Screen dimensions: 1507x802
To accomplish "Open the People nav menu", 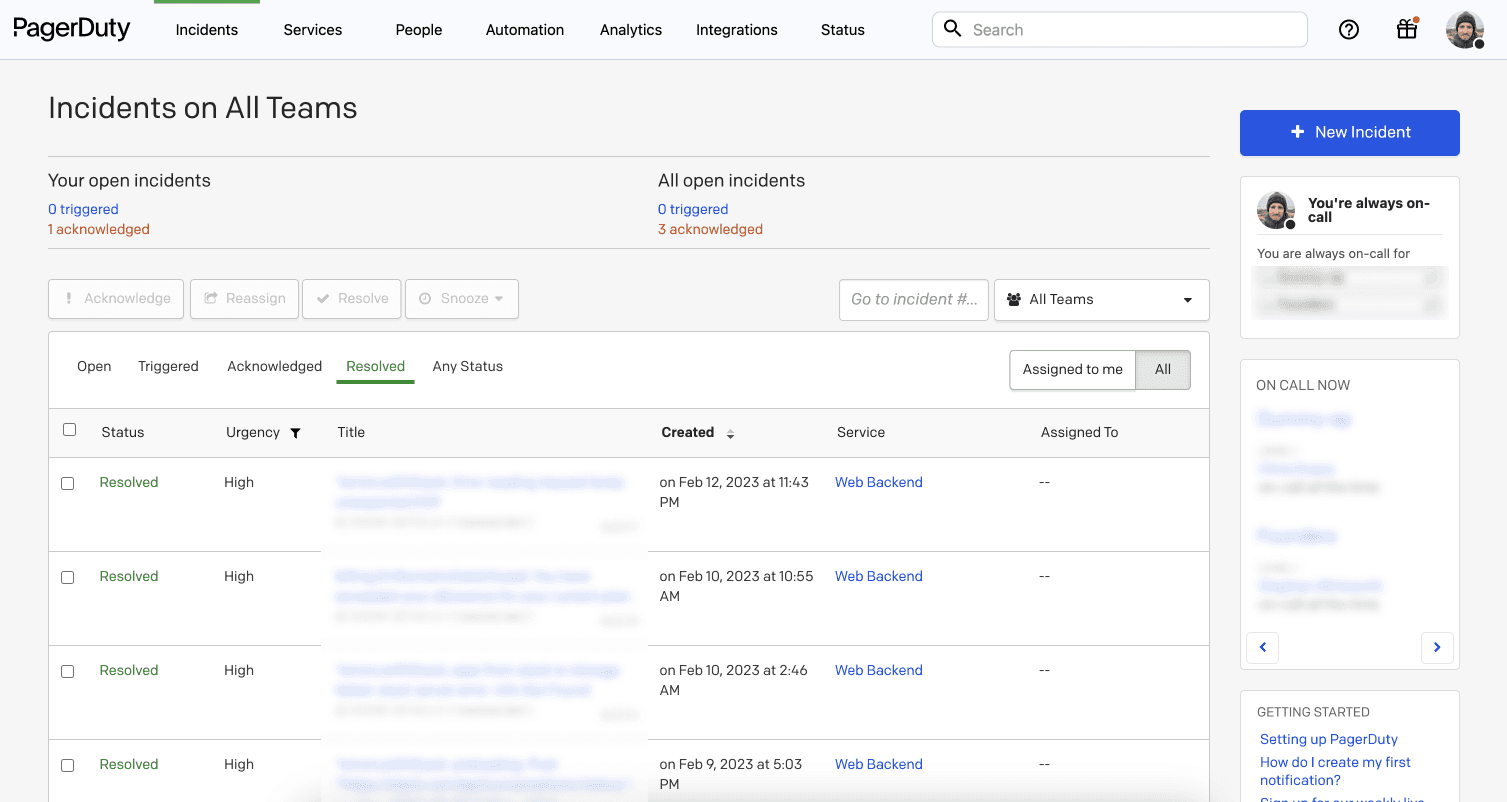I will [x=419, y=30].
